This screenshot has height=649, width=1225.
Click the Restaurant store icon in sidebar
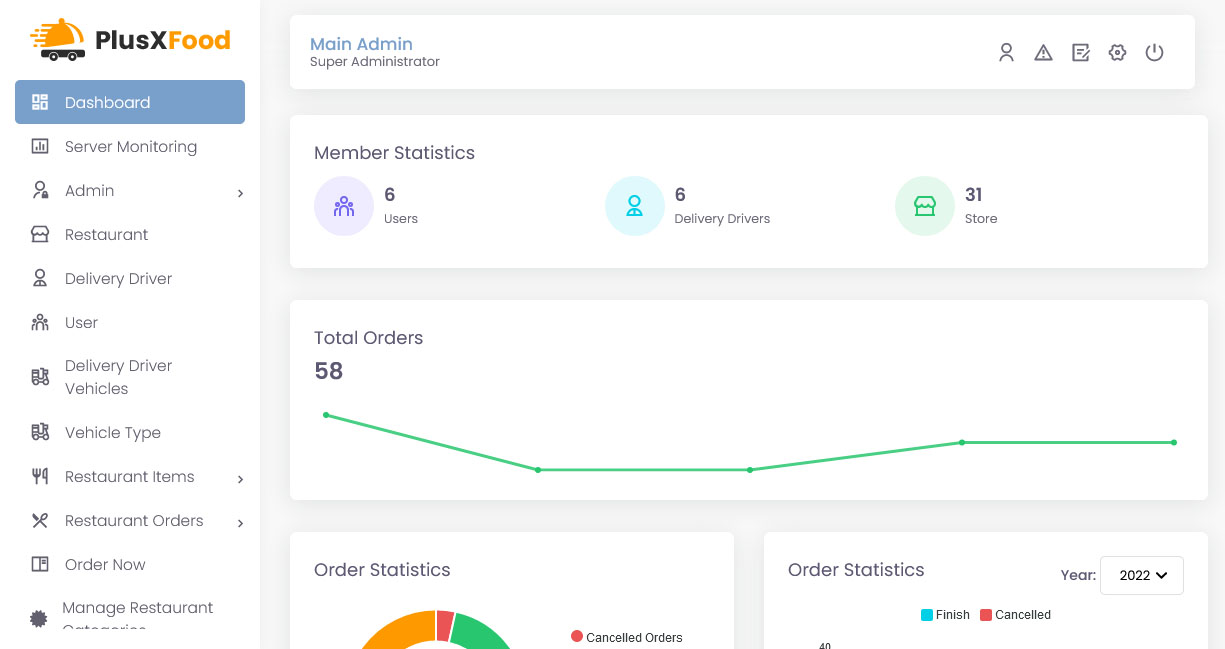(40, 234)
